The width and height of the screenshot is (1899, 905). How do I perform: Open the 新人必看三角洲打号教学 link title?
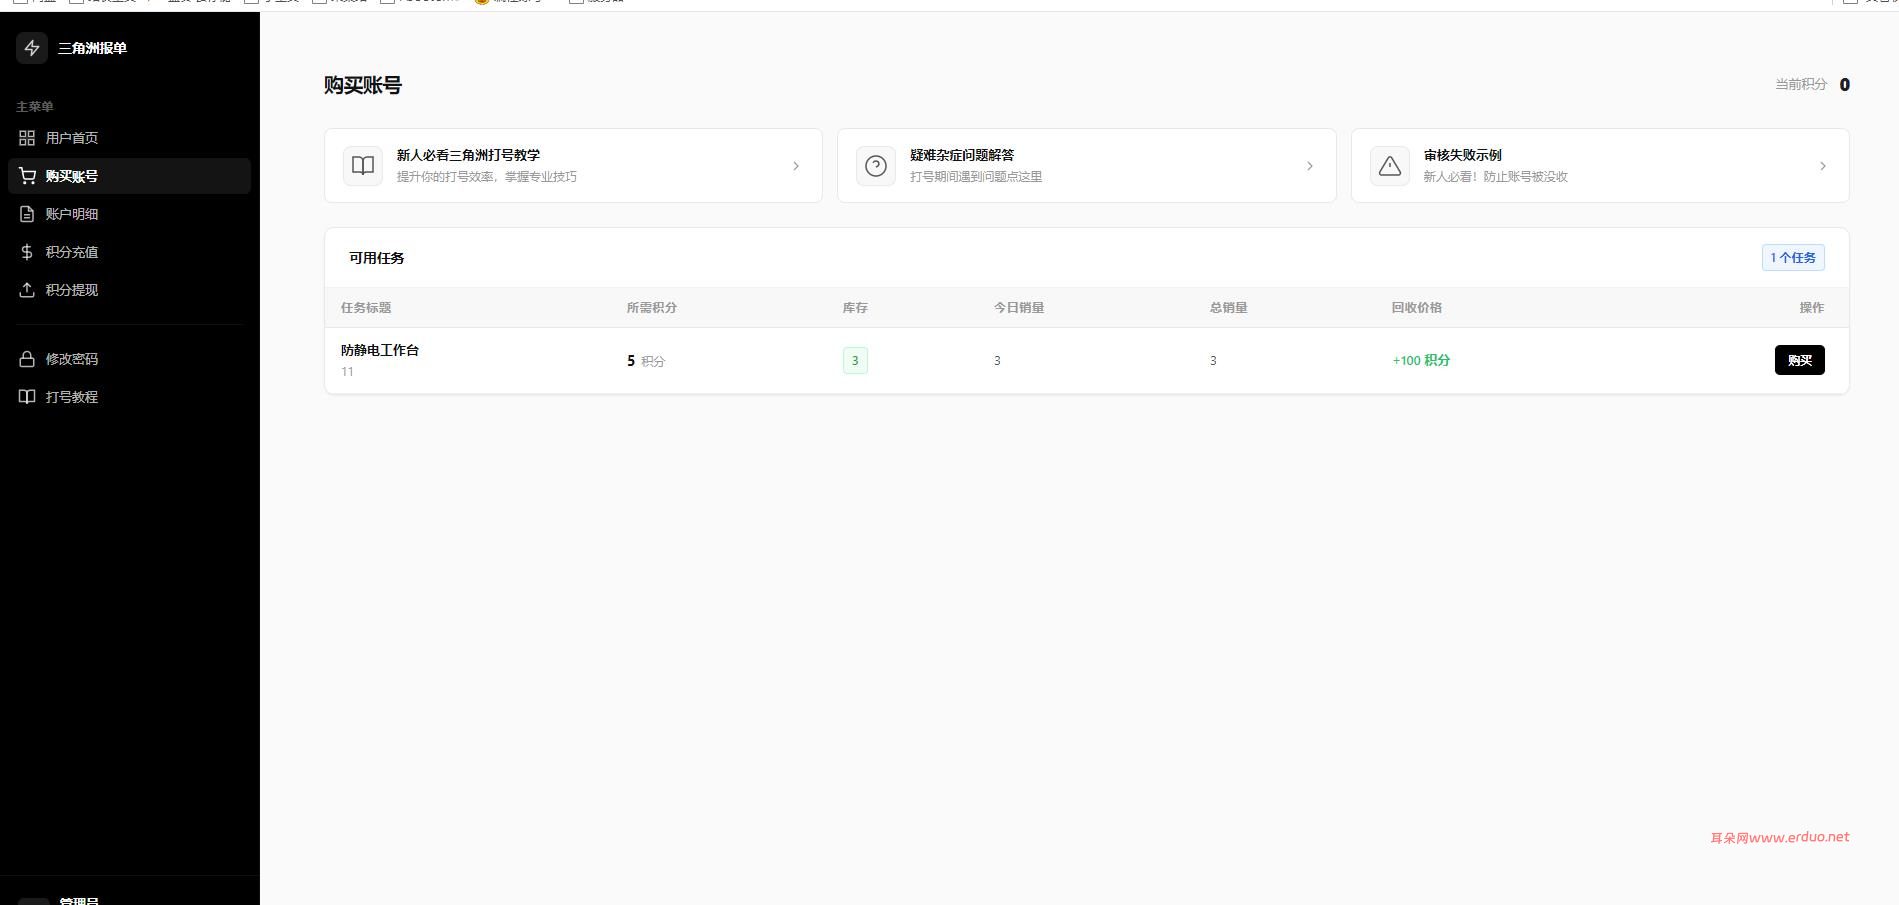tap(468, 155)
